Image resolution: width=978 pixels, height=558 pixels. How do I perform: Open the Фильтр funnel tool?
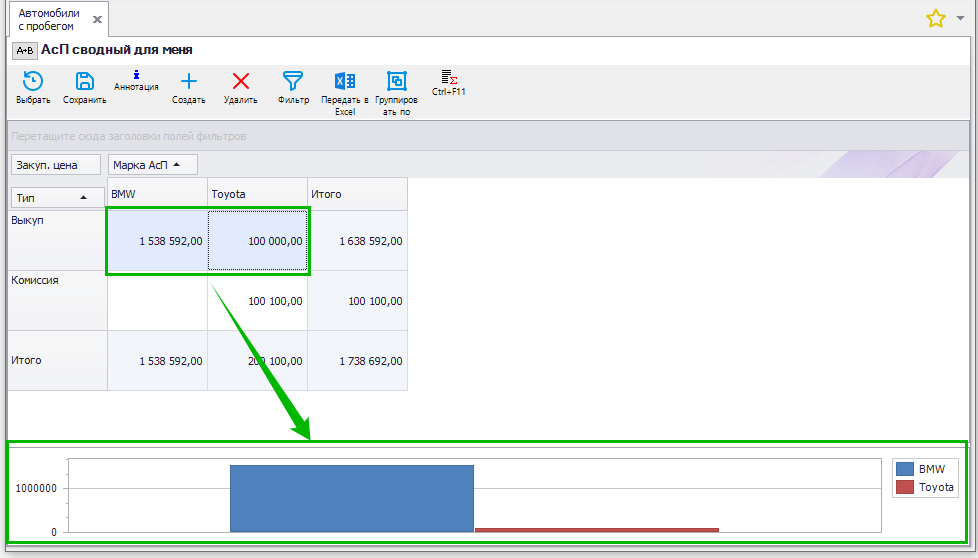(x=293, y=82)
